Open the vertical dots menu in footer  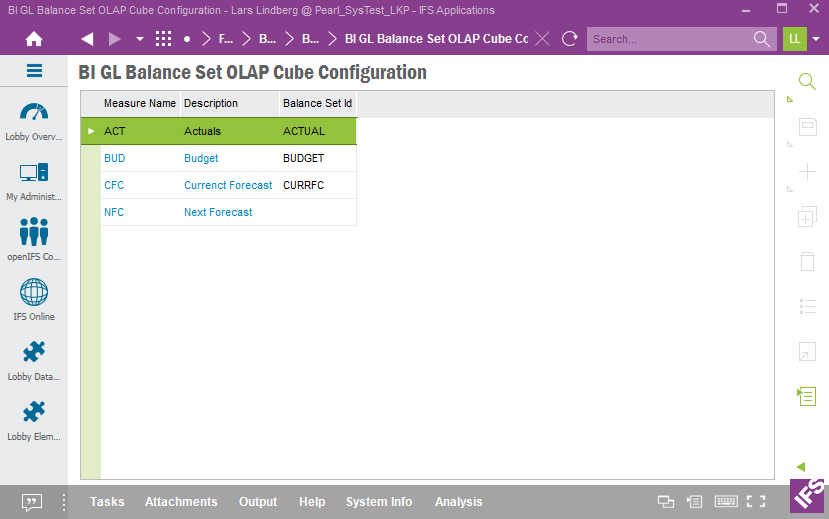(x=63, y=502)
